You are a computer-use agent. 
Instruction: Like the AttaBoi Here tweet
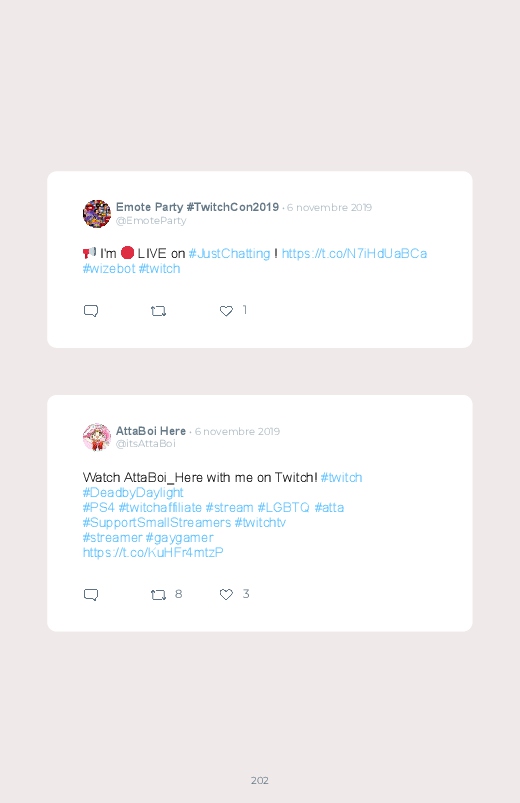(226, 594)
